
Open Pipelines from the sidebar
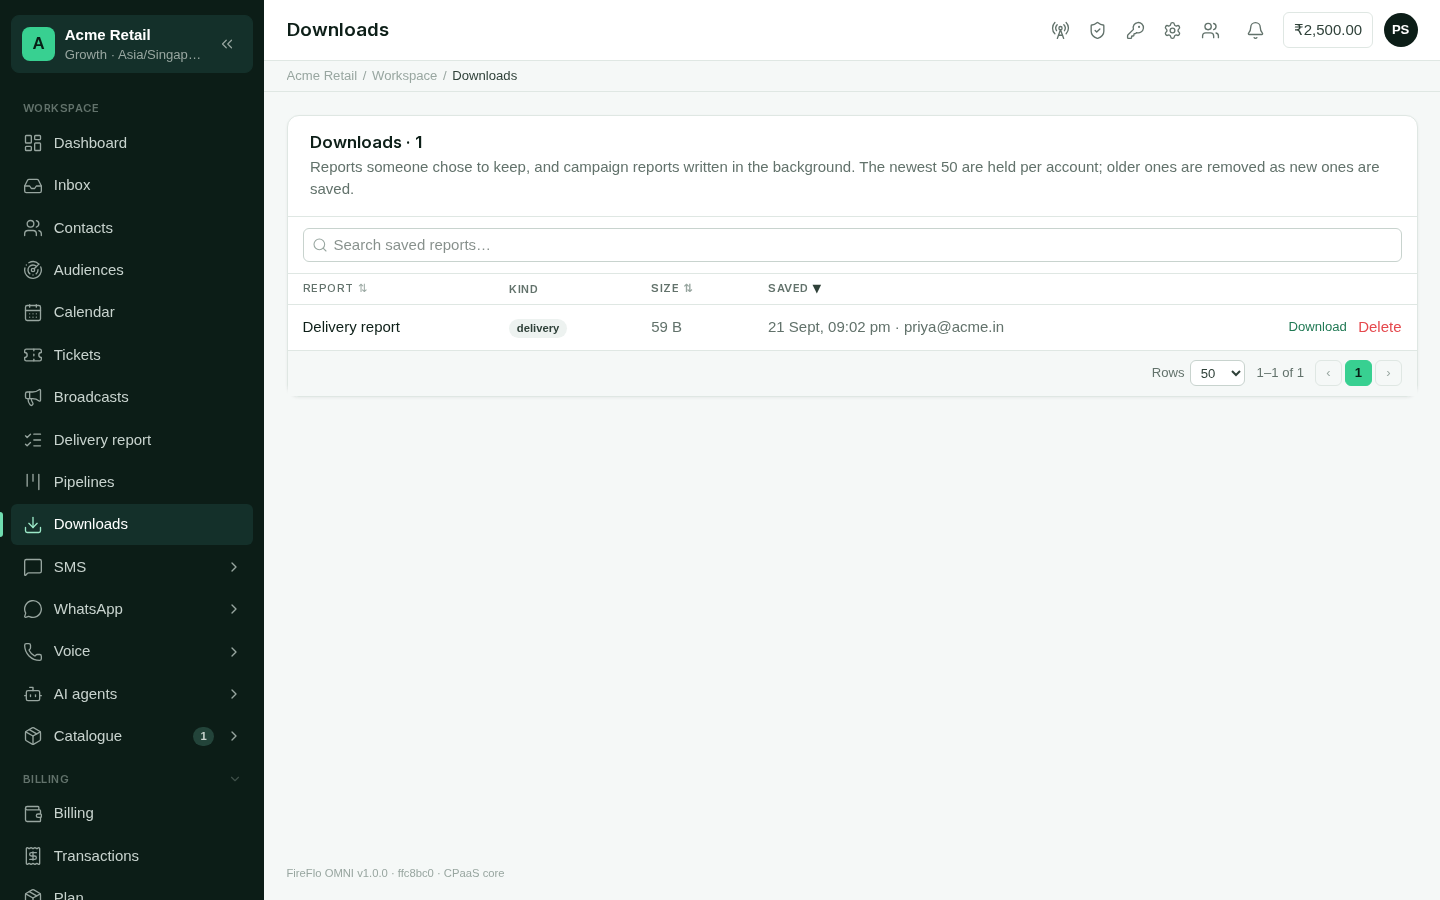(x=132, y=482)
